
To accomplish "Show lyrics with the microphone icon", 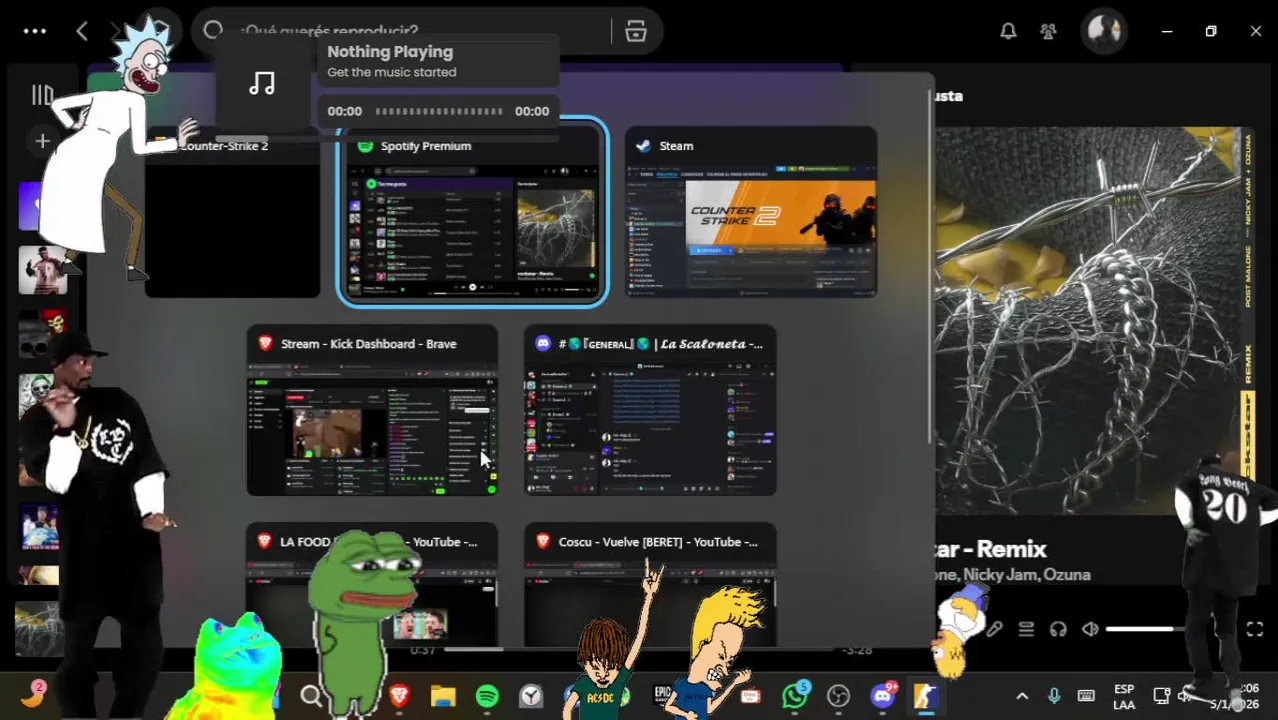I will pyautogui.click(x=993, y=629).
